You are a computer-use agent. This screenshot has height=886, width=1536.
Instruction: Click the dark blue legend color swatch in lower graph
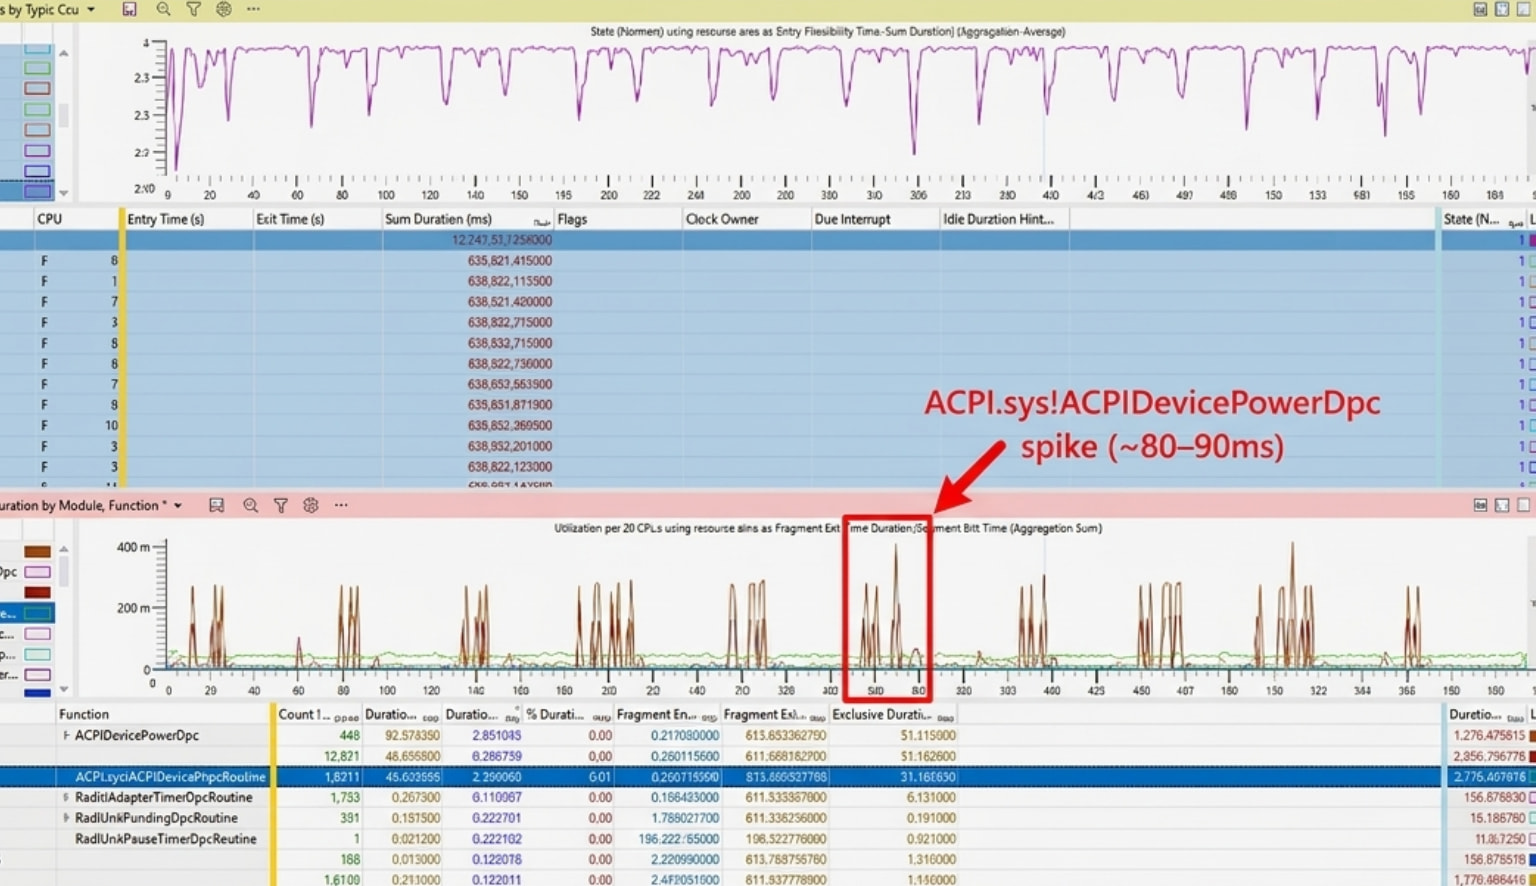(x=37, y=692)
